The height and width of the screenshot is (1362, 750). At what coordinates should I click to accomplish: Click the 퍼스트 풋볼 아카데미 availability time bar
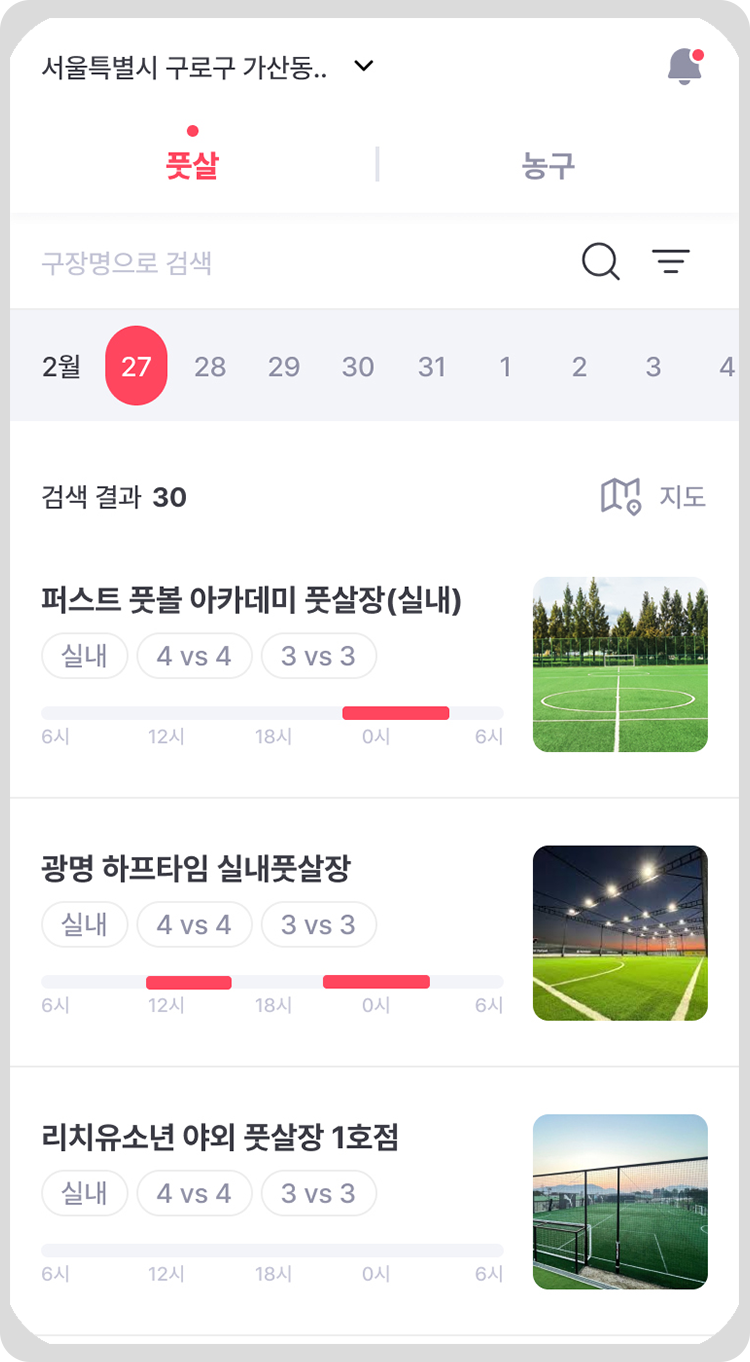click(x=272, y=713)
